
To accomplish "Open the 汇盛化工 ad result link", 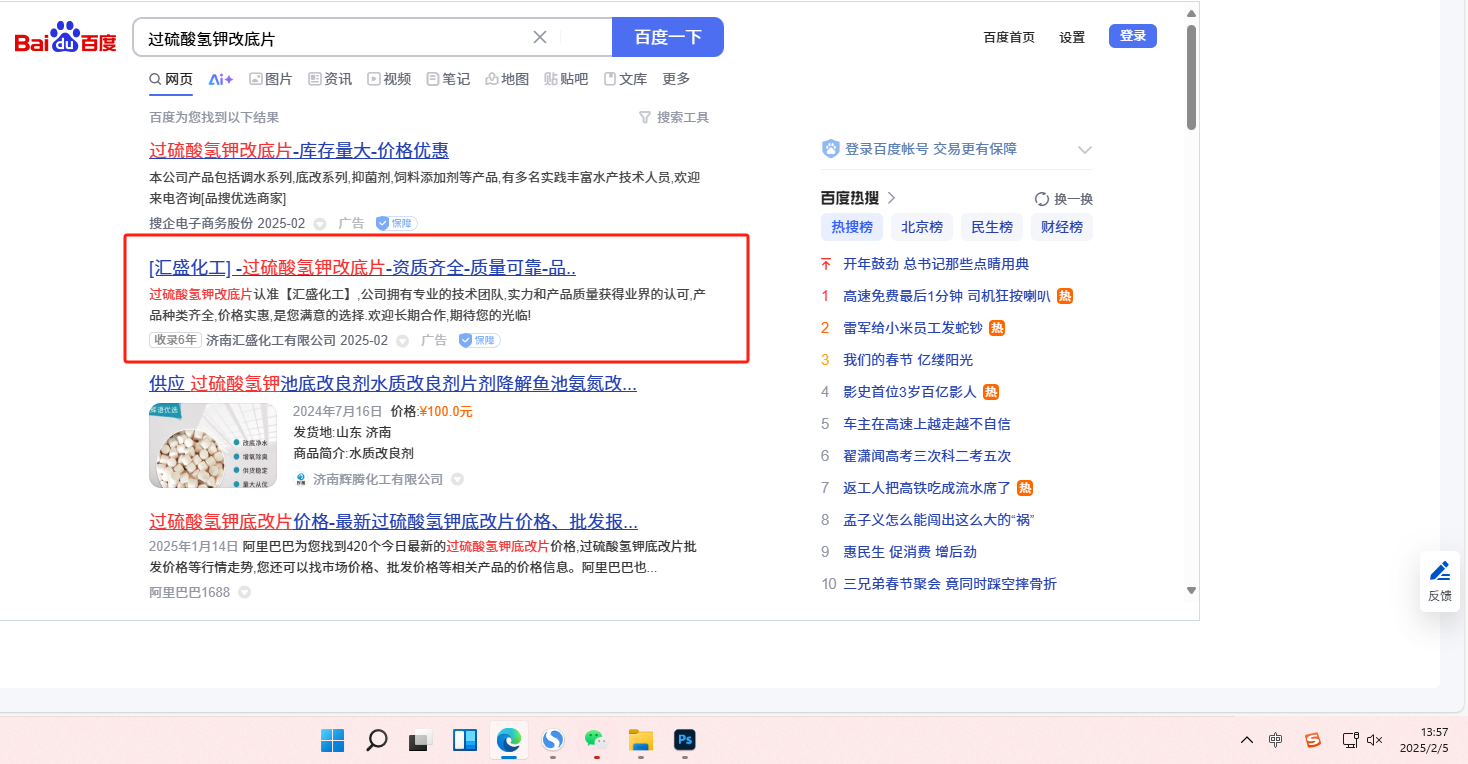I will point(362,268).
